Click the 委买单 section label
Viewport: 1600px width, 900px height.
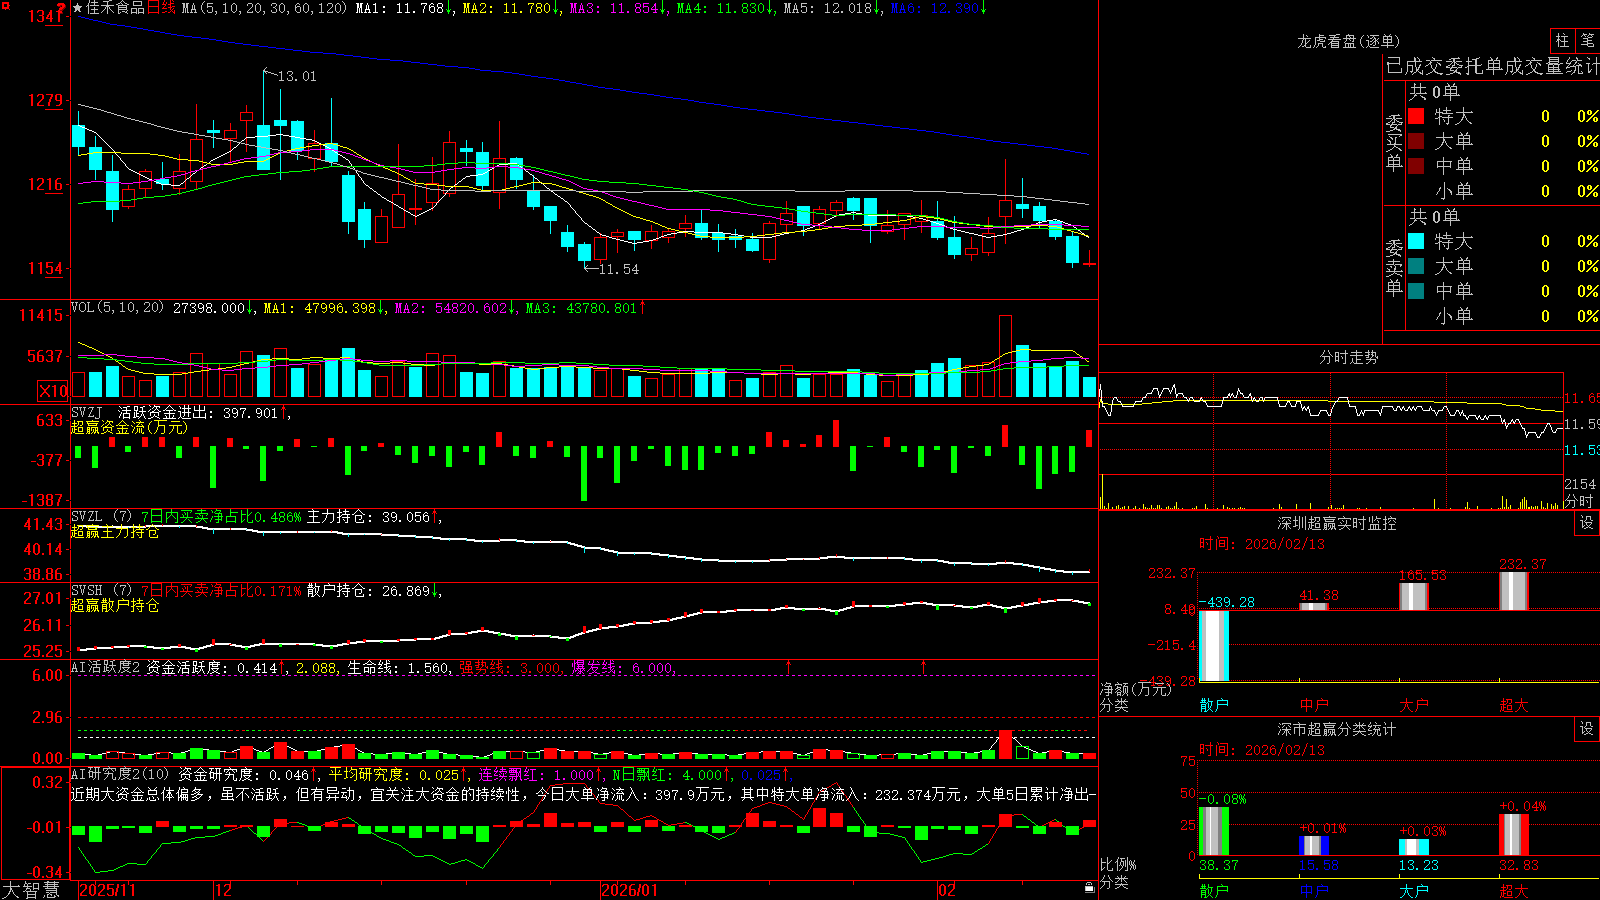[x=1394, y=143]
